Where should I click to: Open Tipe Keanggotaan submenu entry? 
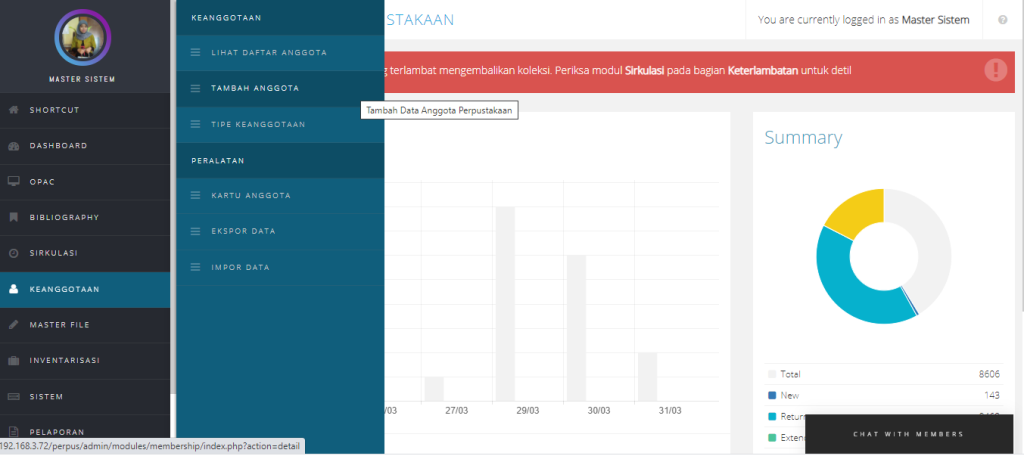pyautogui.click(x=258, y=124)
